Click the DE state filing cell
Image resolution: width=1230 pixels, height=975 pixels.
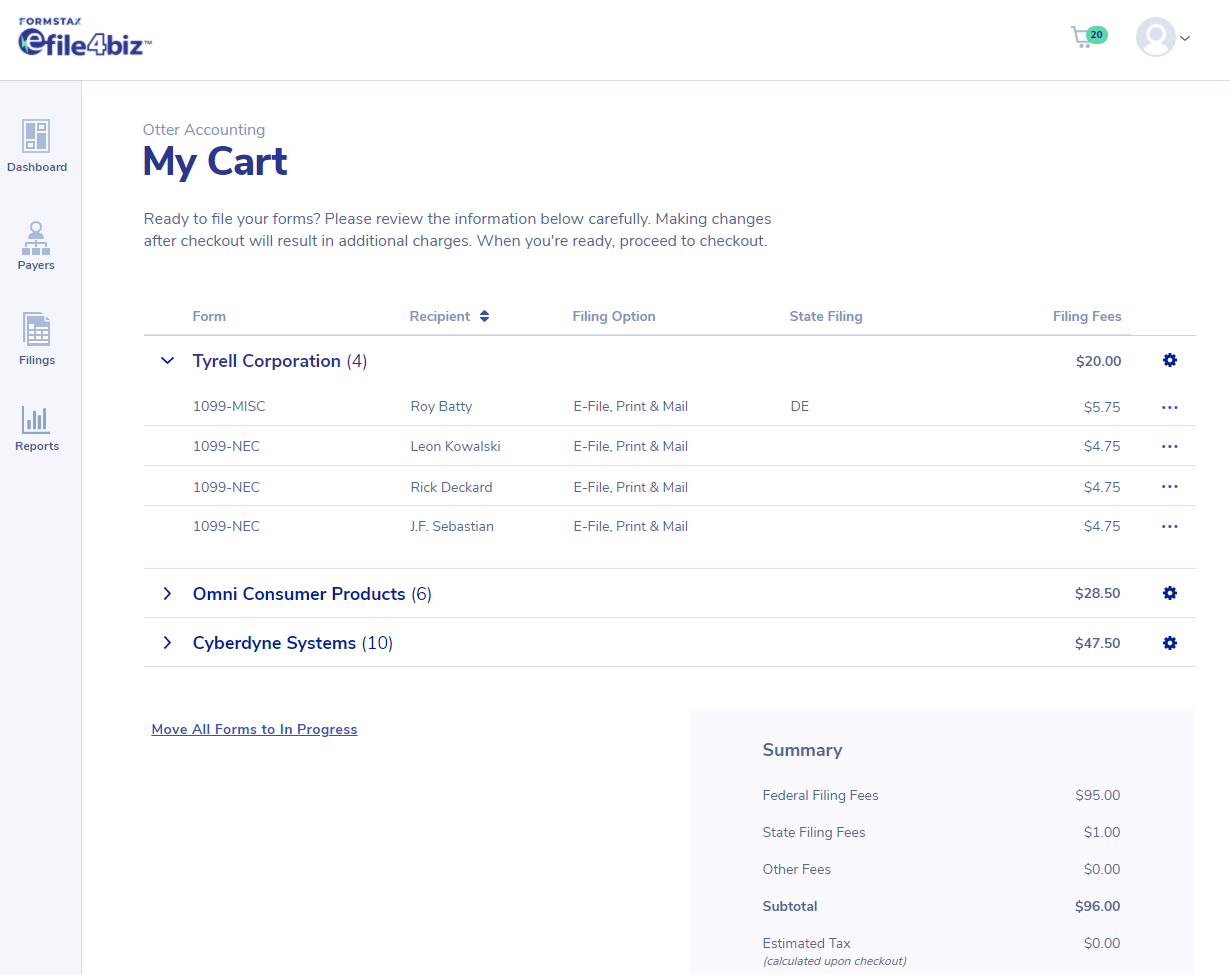(x=799, y=407)
